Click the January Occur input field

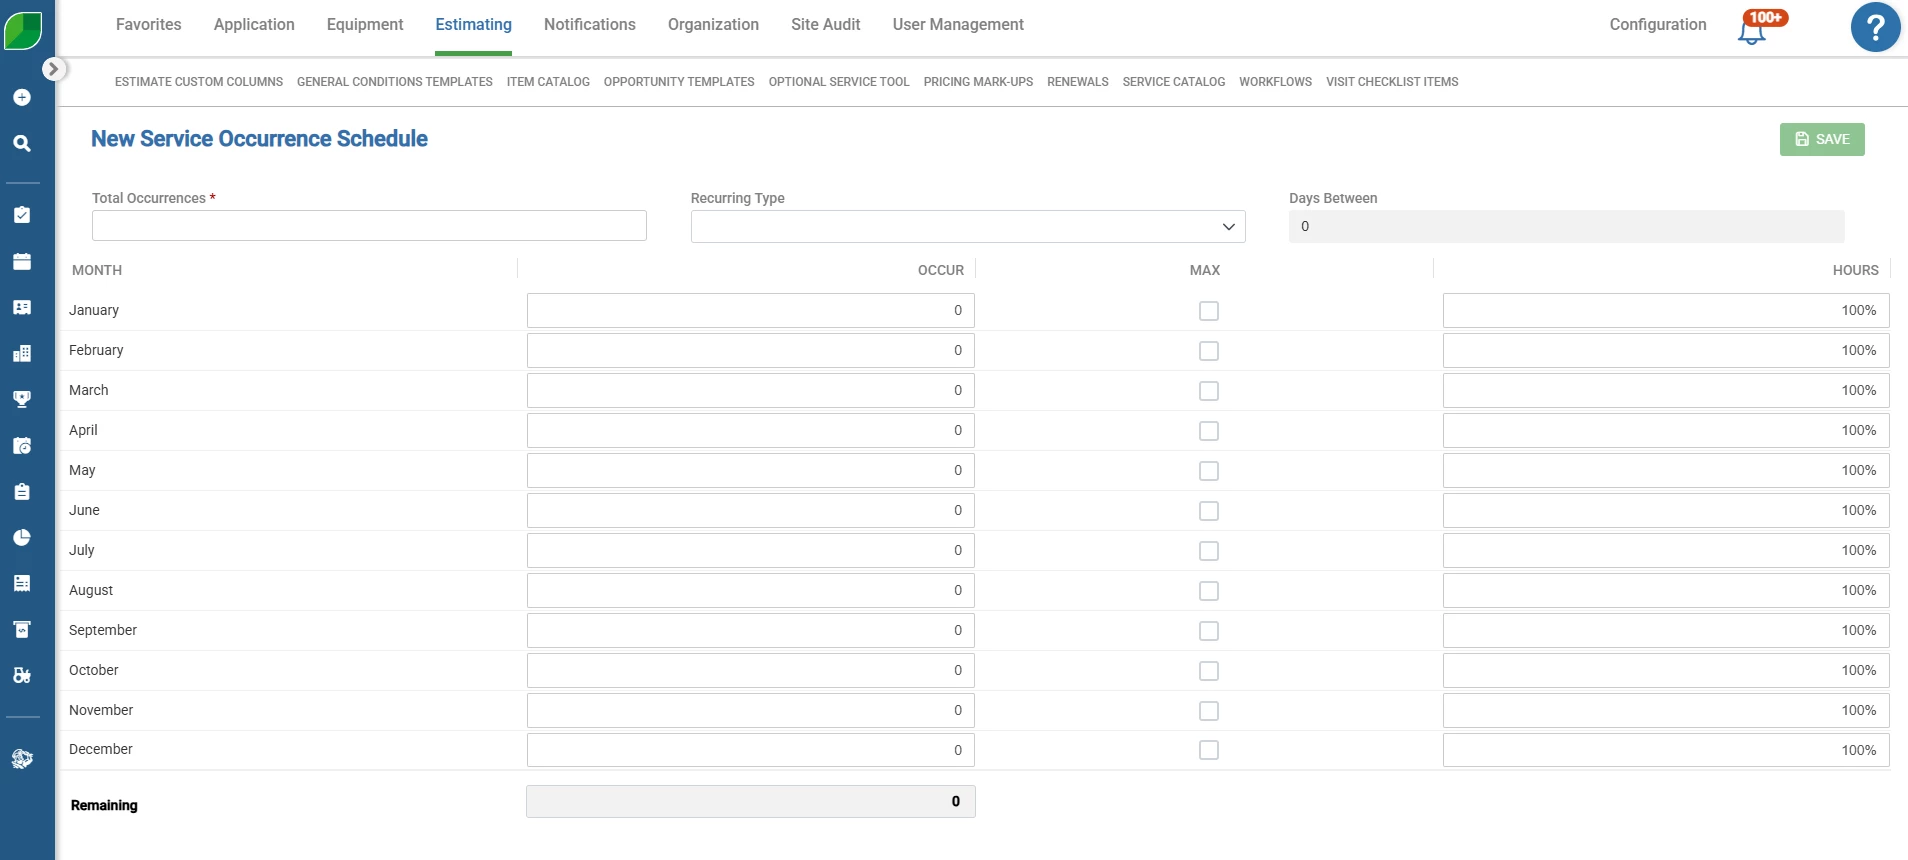coord(751,310)
